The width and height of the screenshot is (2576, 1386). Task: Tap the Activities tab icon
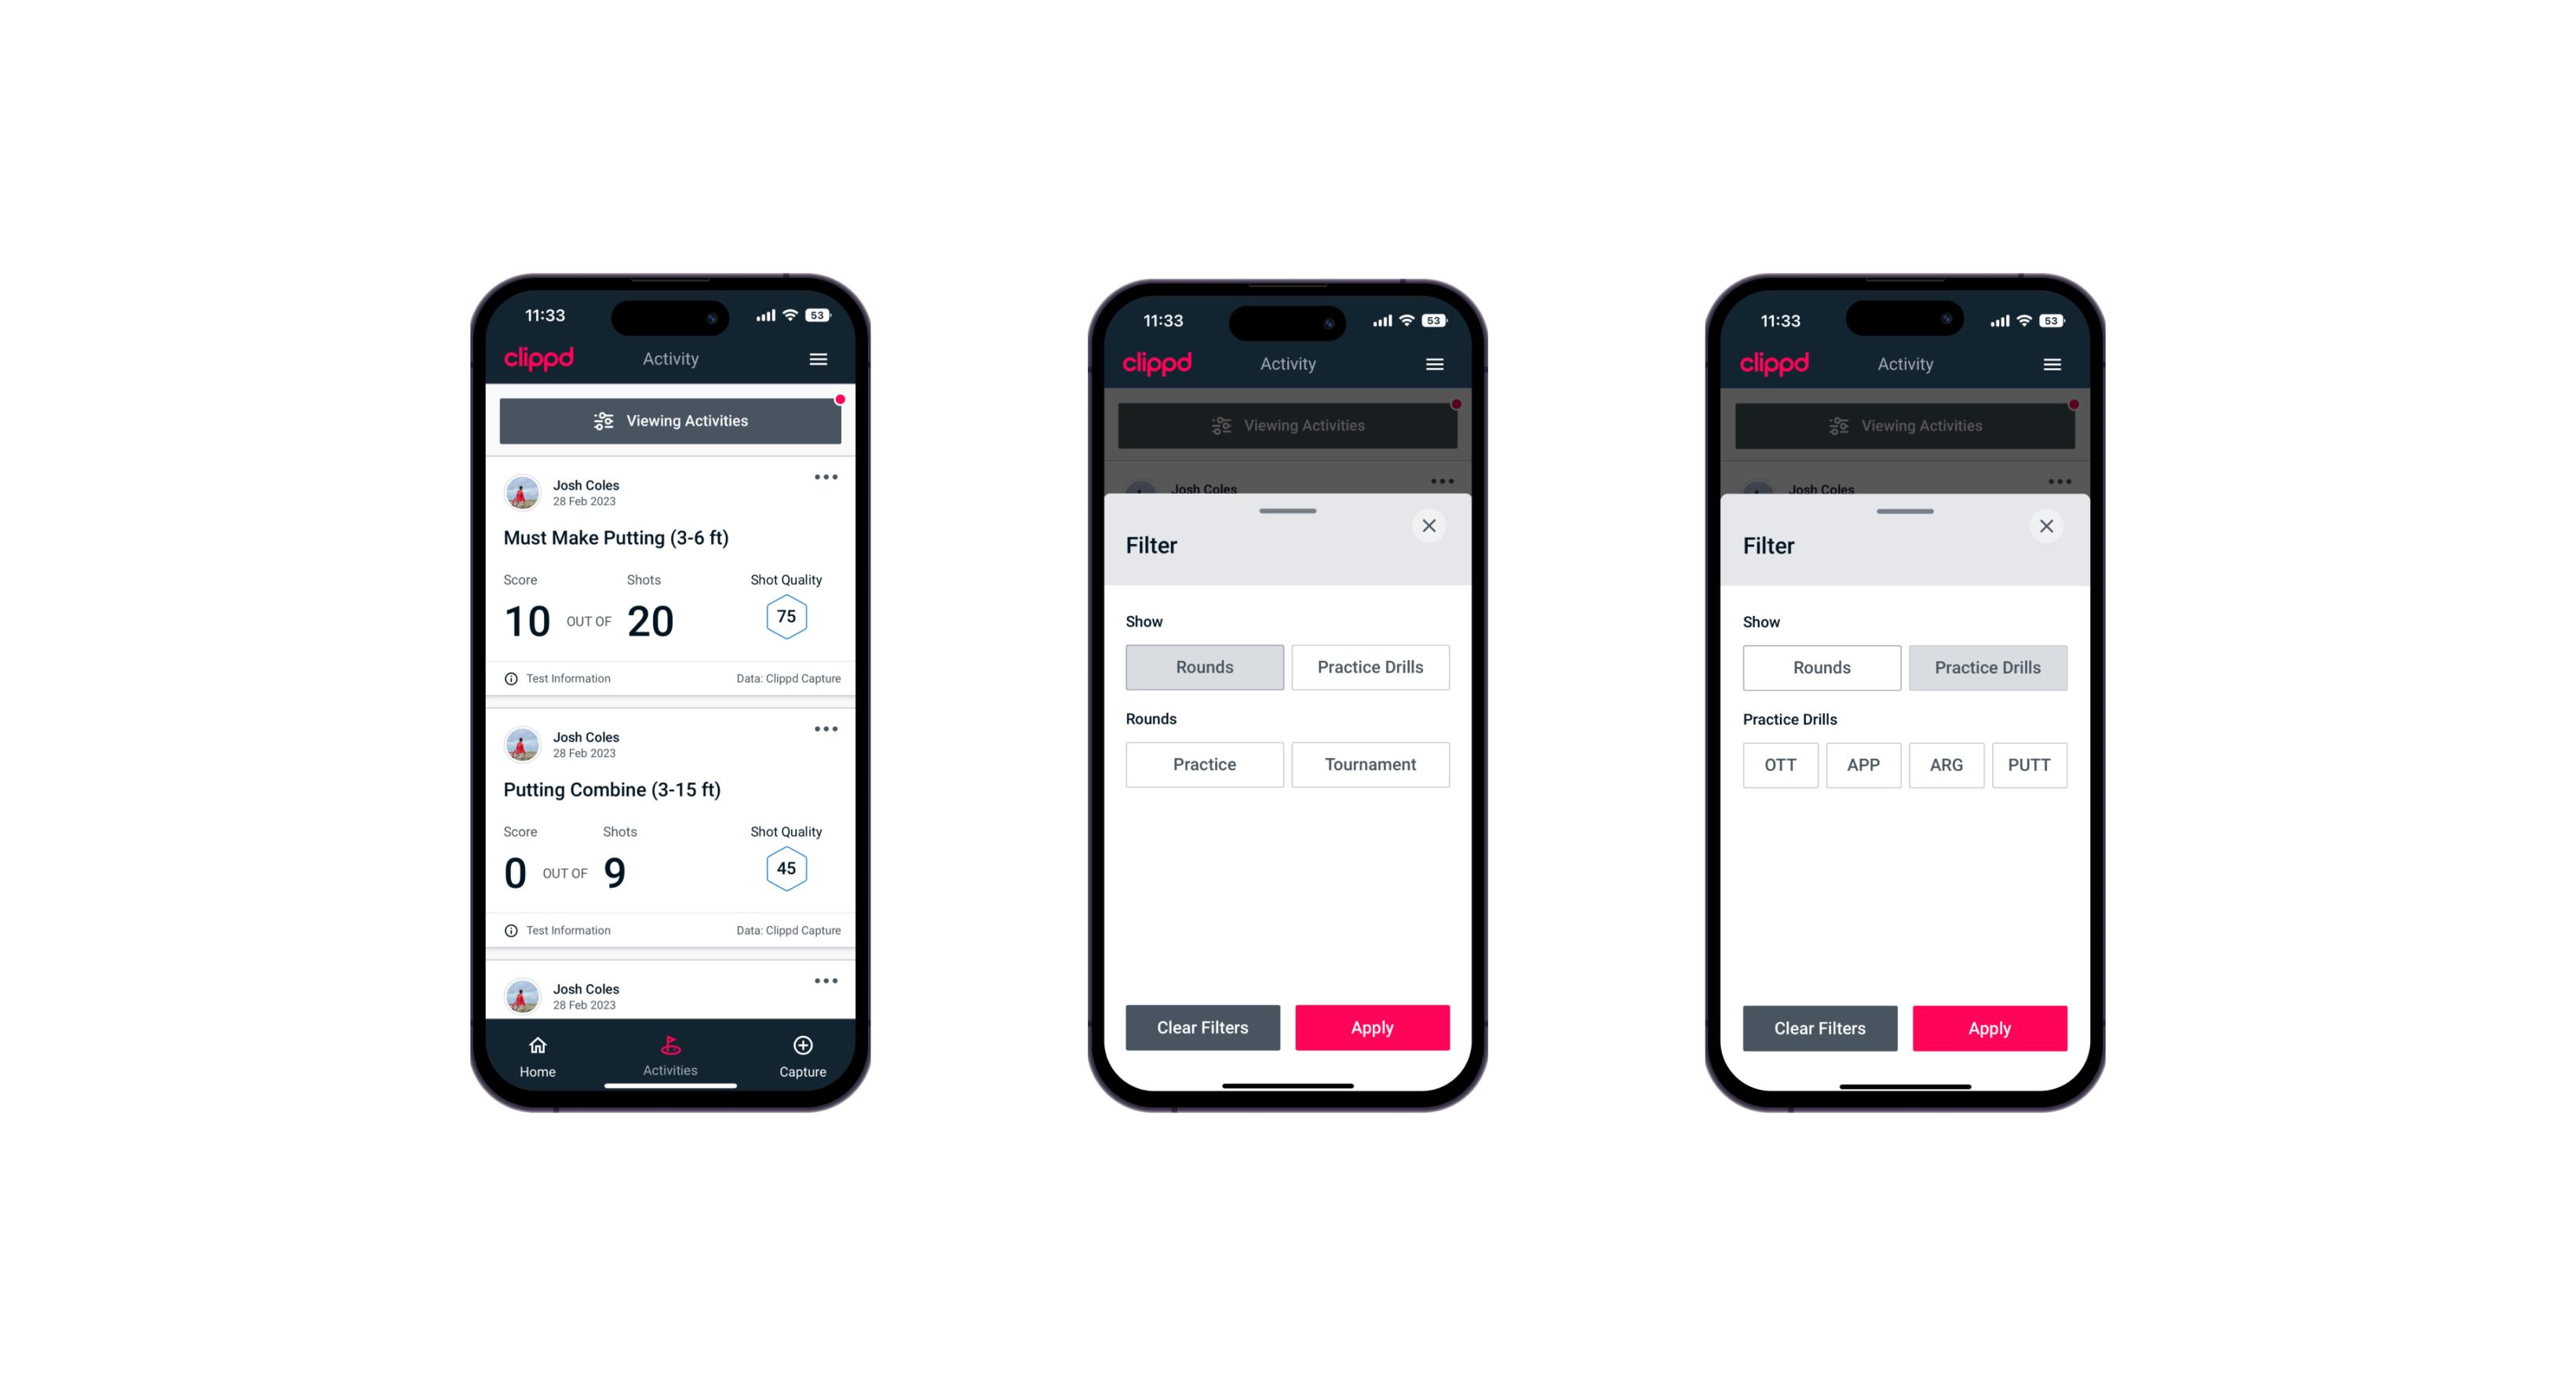pos(674,1045)
